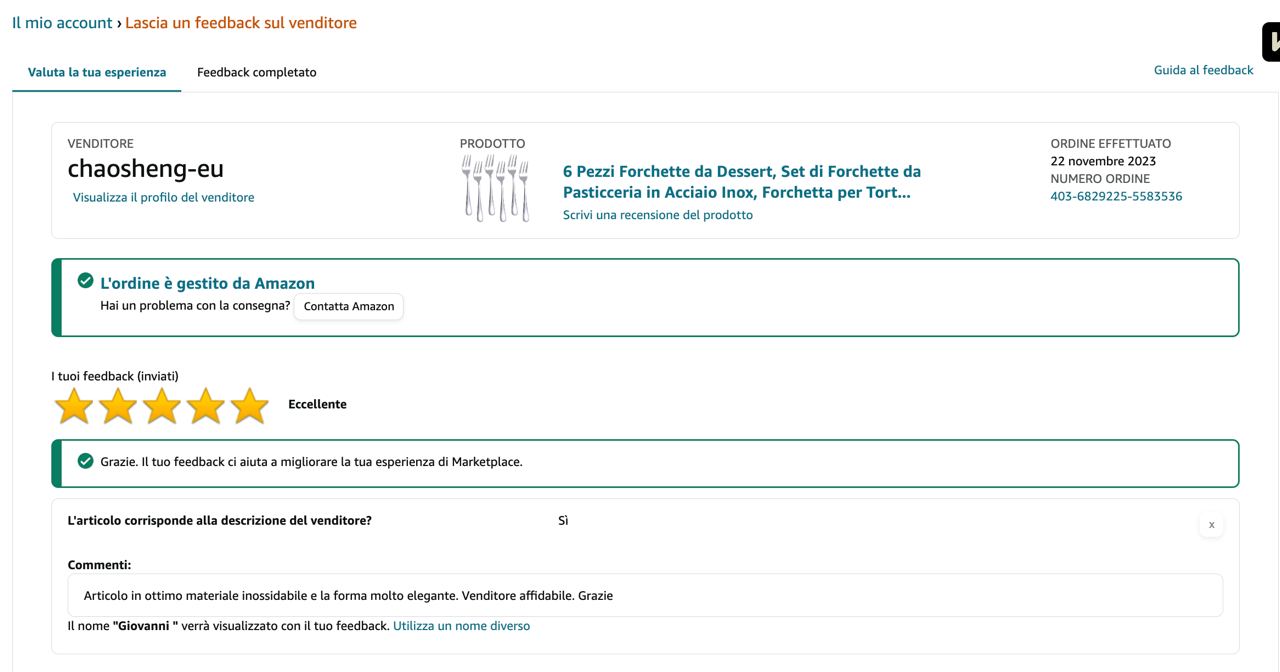This screenshot has width=1280, height=672.
Task: Click the second feedback star
Action: tap(117, 406)
